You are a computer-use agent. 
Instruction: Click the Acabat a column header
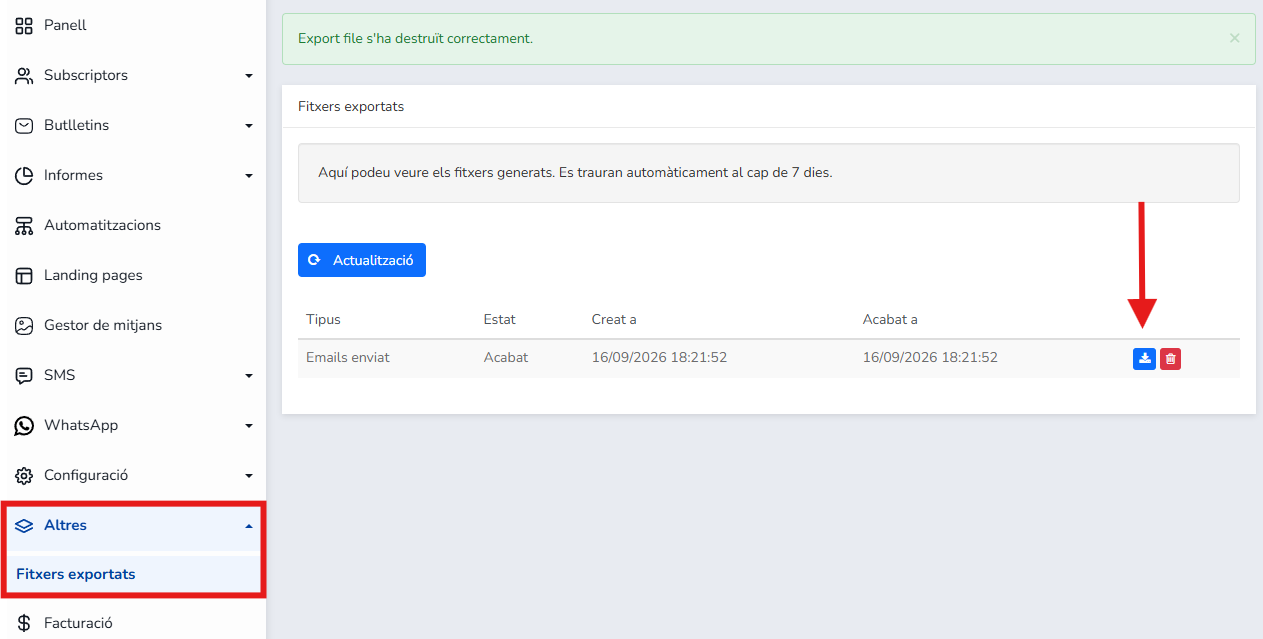[890, 319]
